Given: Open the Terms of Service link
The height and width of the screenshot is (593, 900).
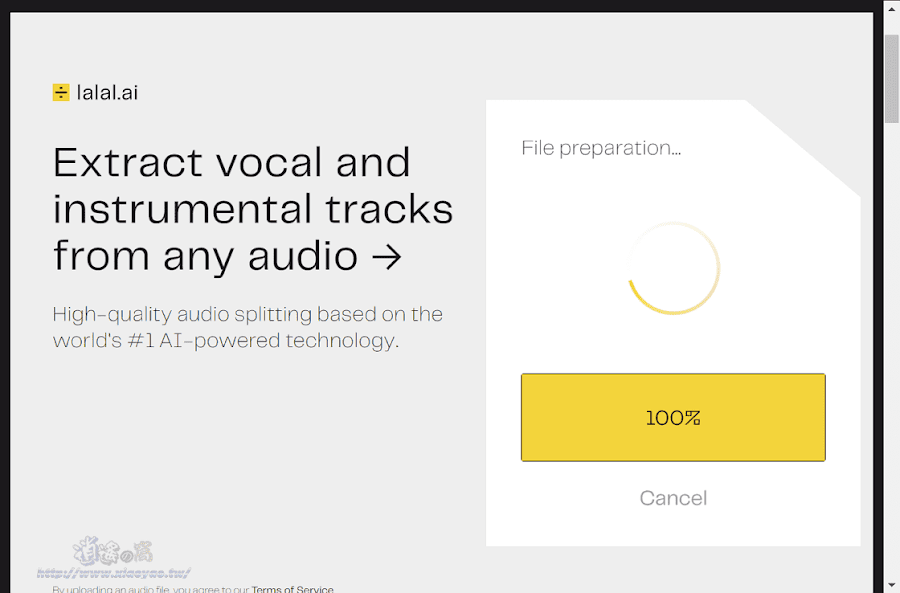Looking at the screenshot, I should coord(292,589).
